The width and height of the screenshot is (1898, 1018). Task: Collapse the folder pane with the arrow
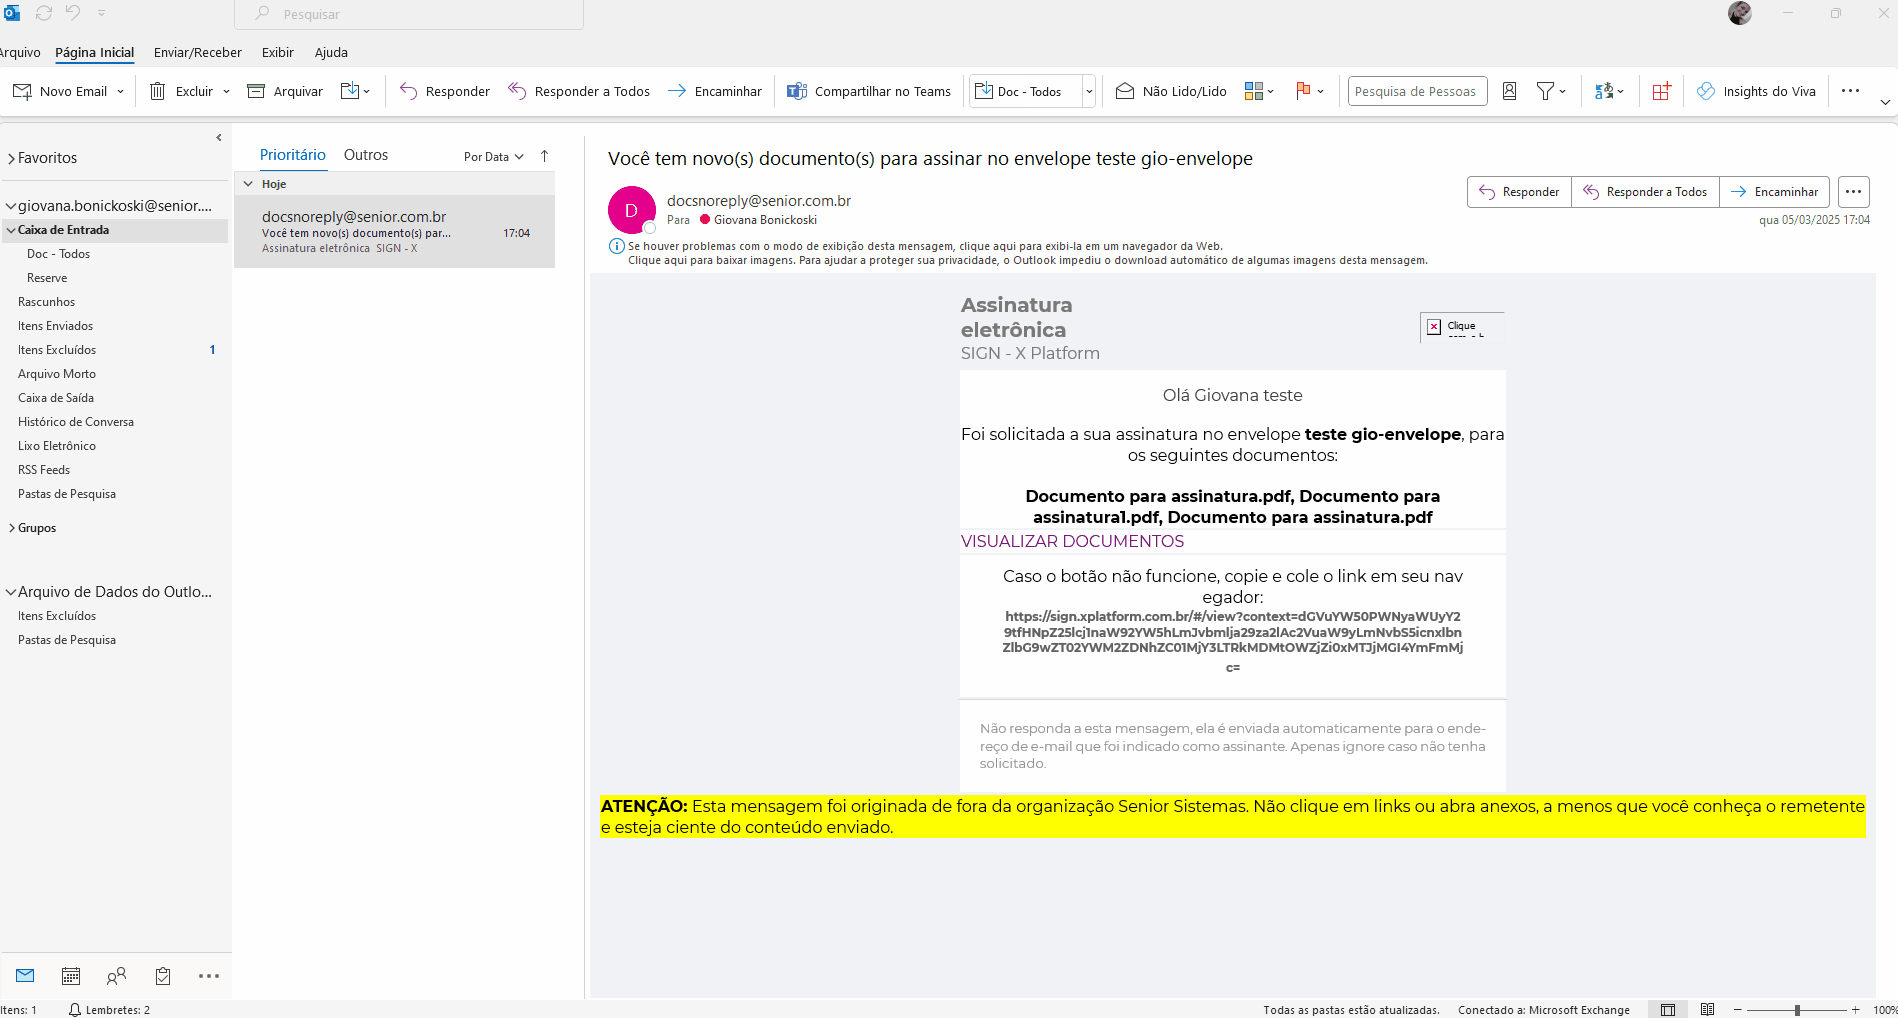(219, 138)
